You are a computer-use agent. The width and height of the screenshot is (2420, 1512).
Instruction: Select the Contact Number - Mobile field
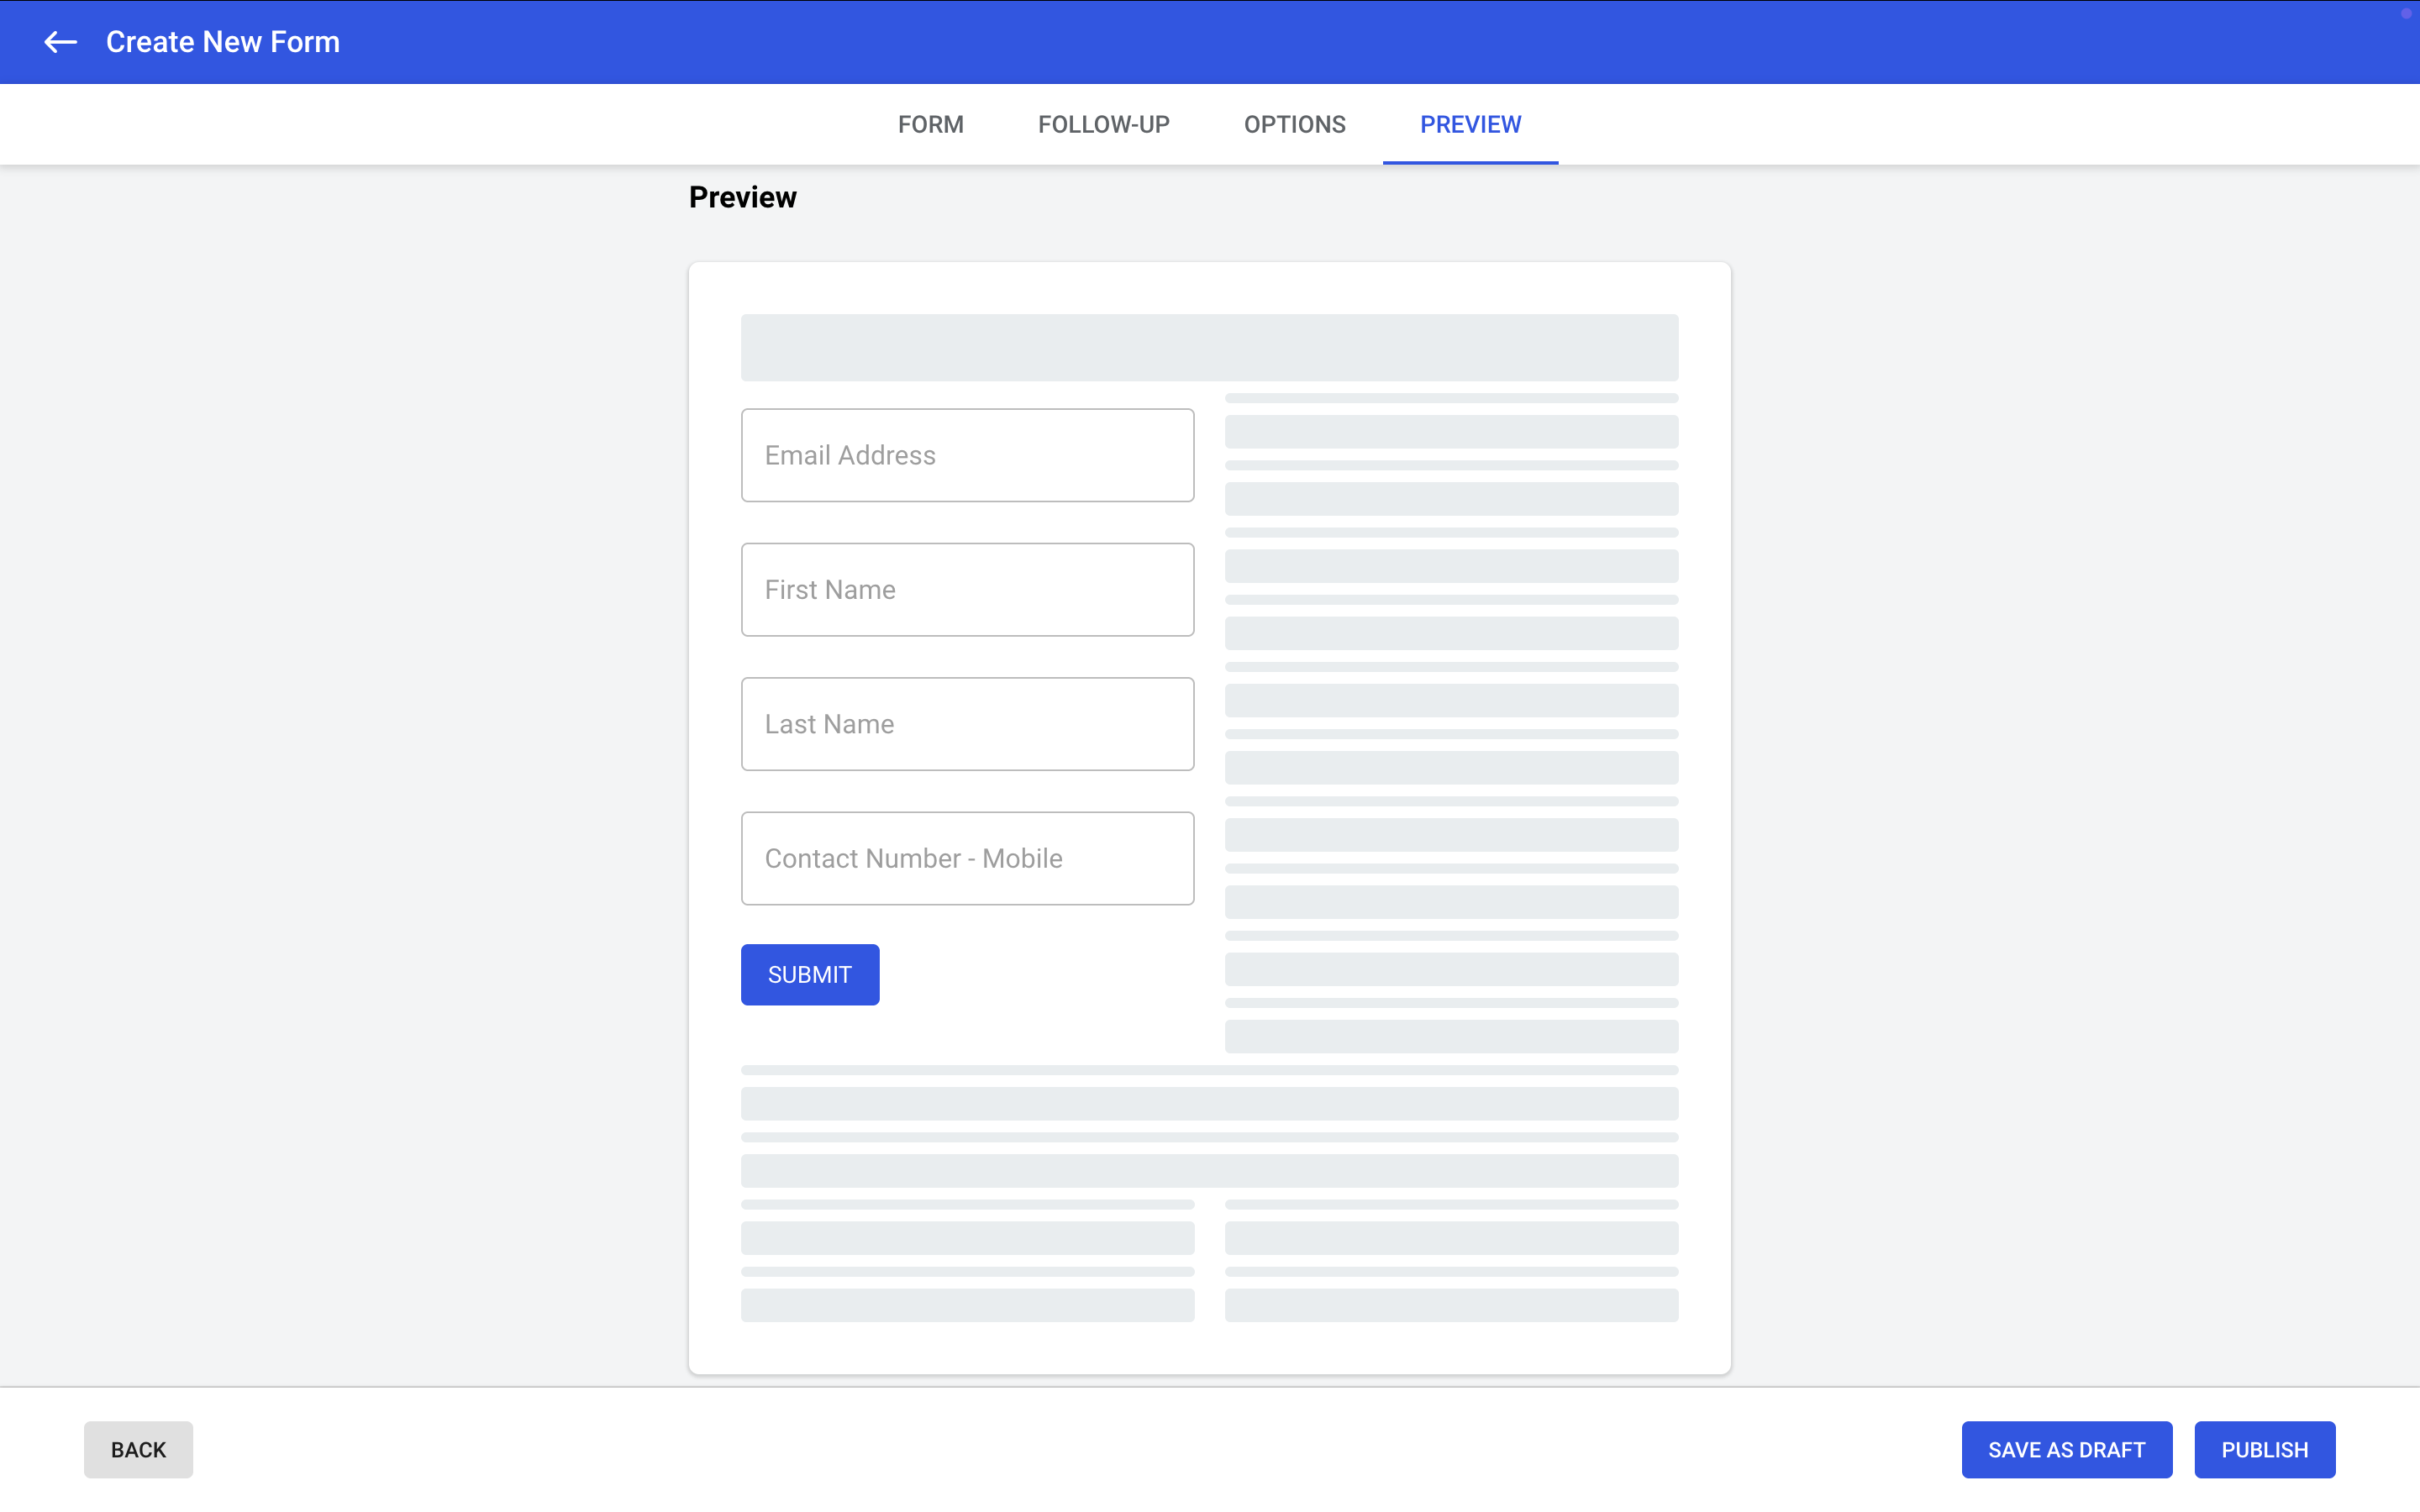point(967,858)
